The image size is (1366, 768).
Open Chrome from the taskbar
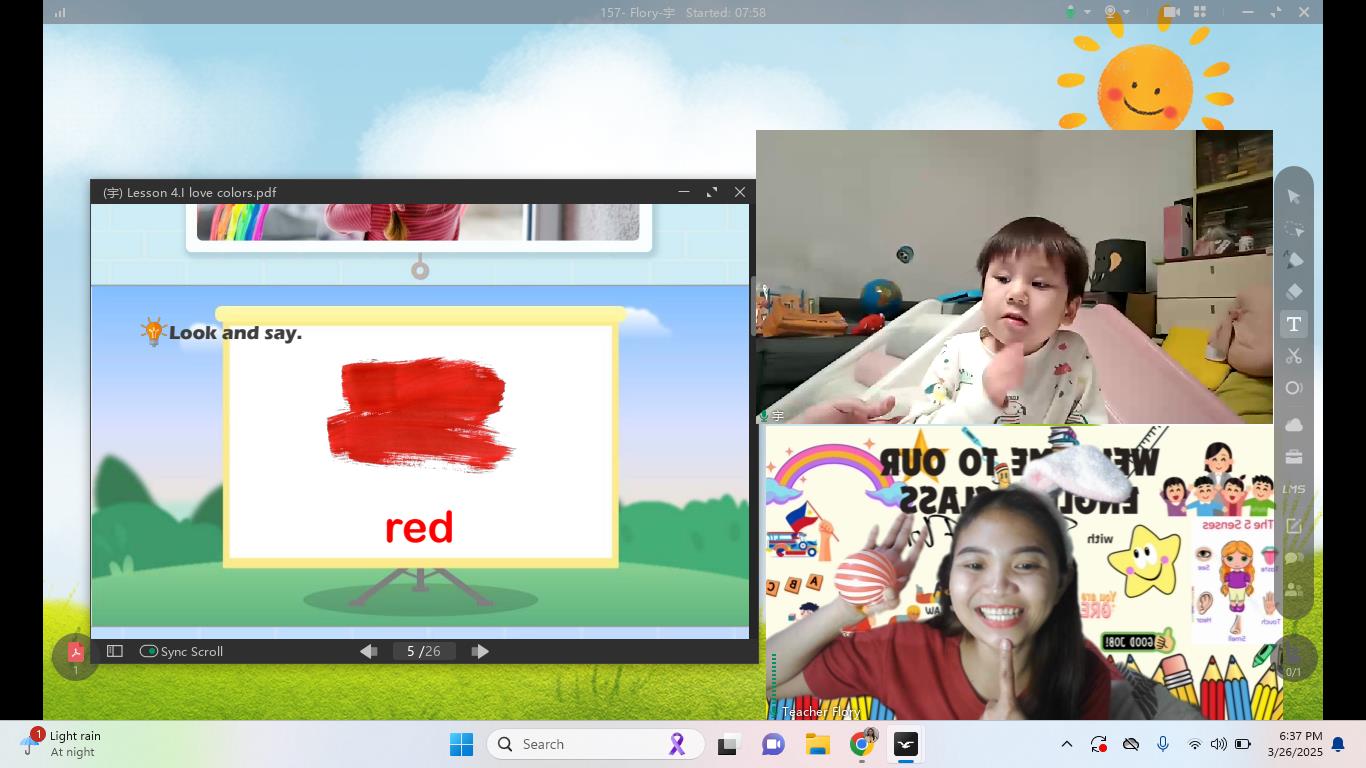[x=862, y=744]
